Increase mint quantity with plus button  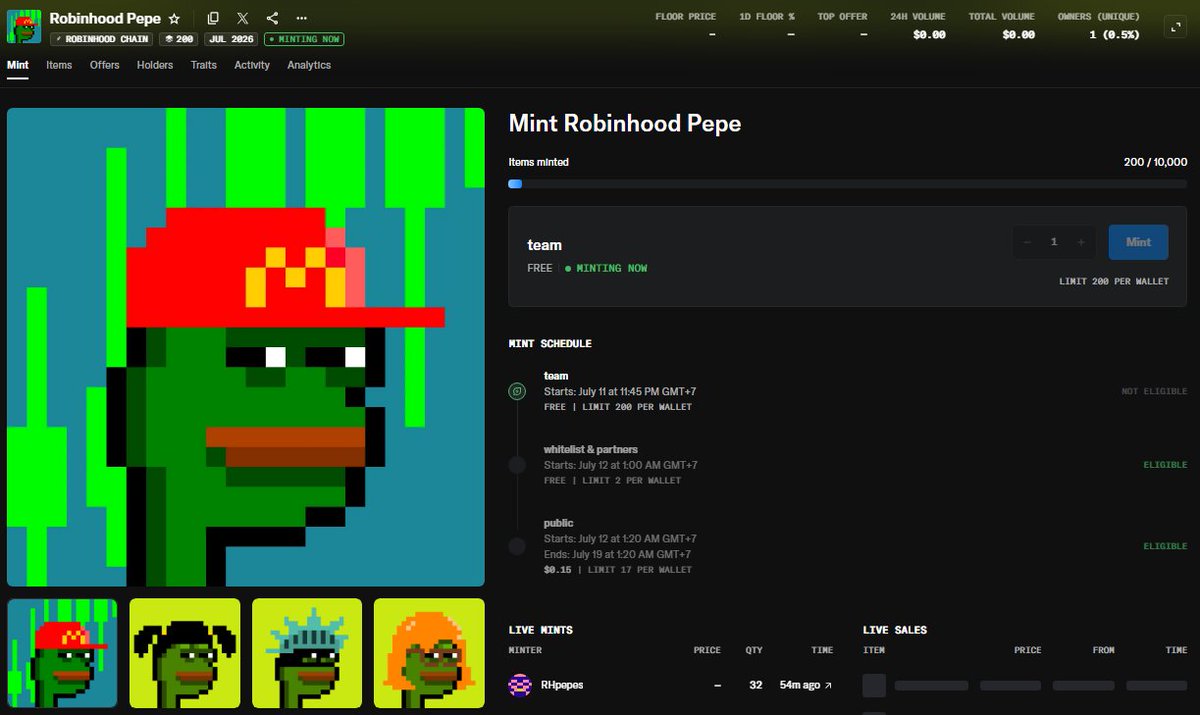(x=1081, y=242)
